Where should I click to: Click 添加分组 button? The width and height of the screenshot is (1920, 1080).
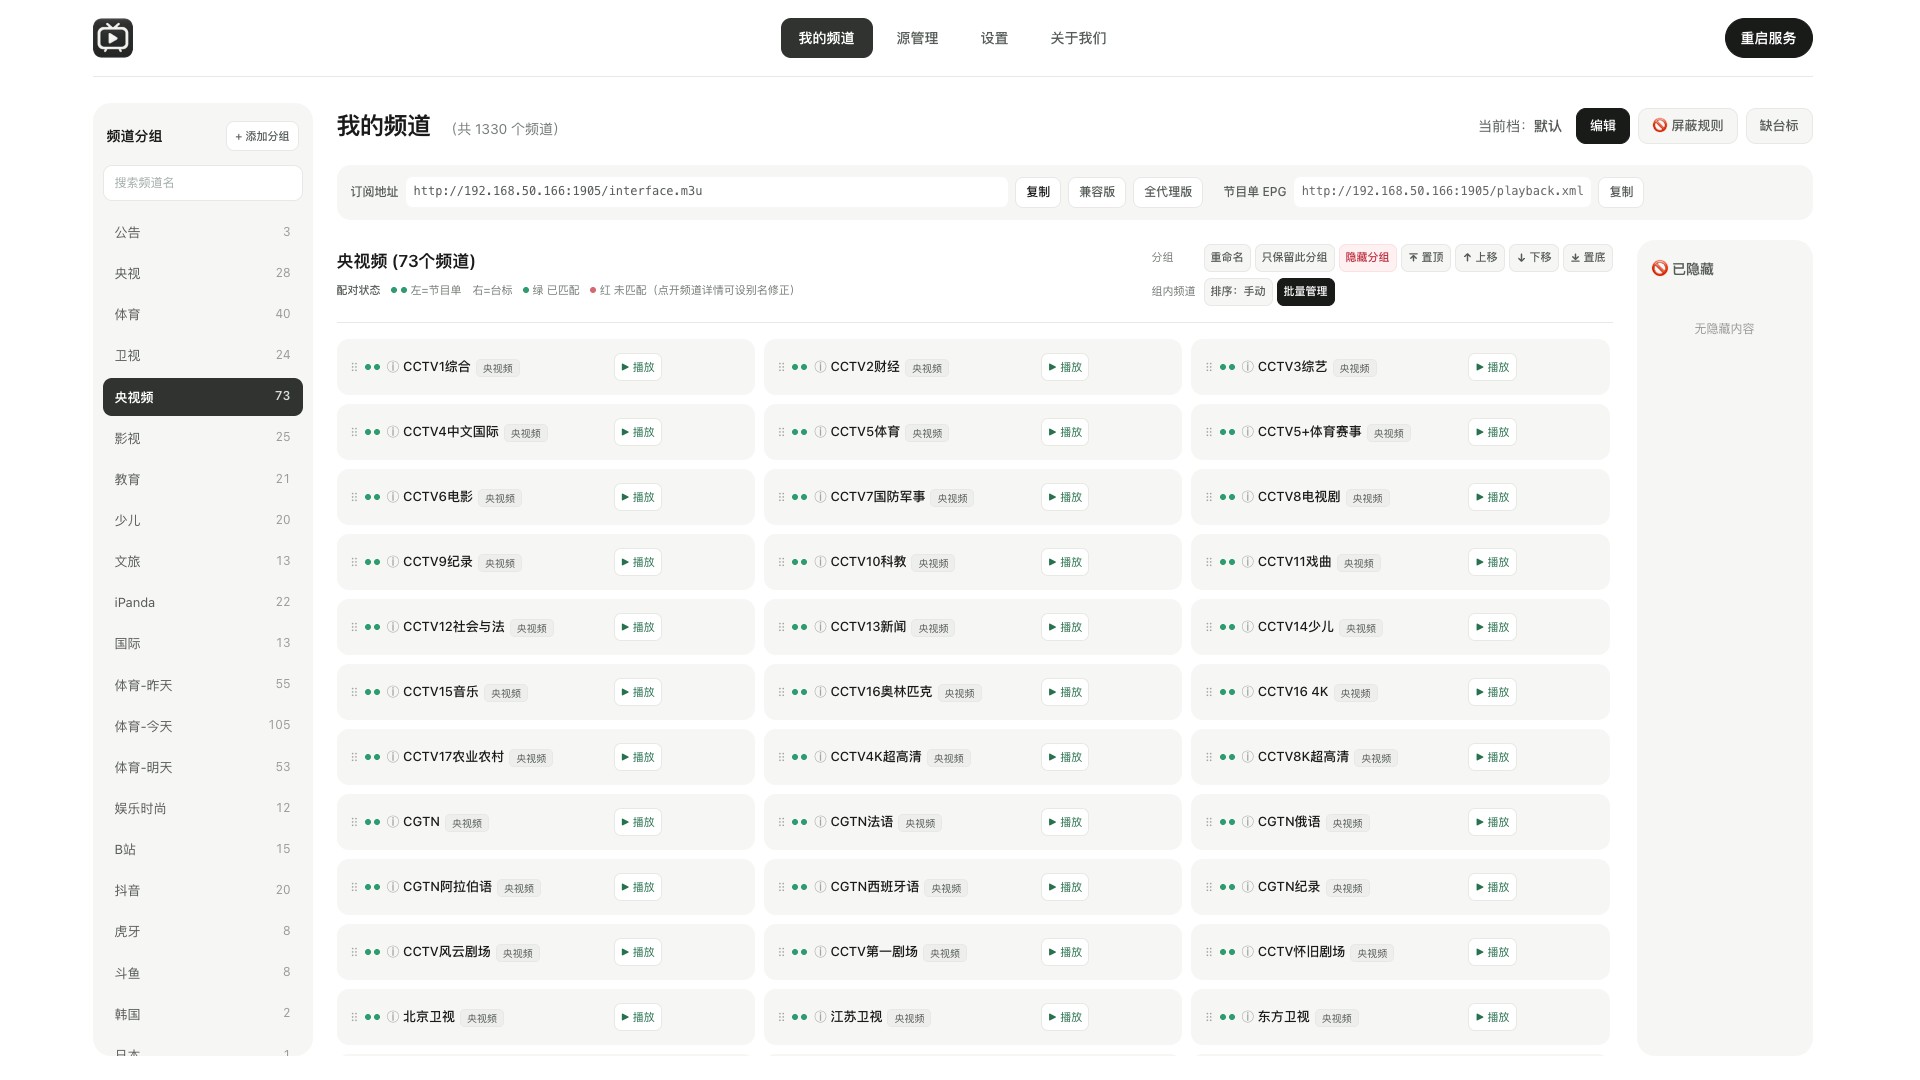point(262,136)
